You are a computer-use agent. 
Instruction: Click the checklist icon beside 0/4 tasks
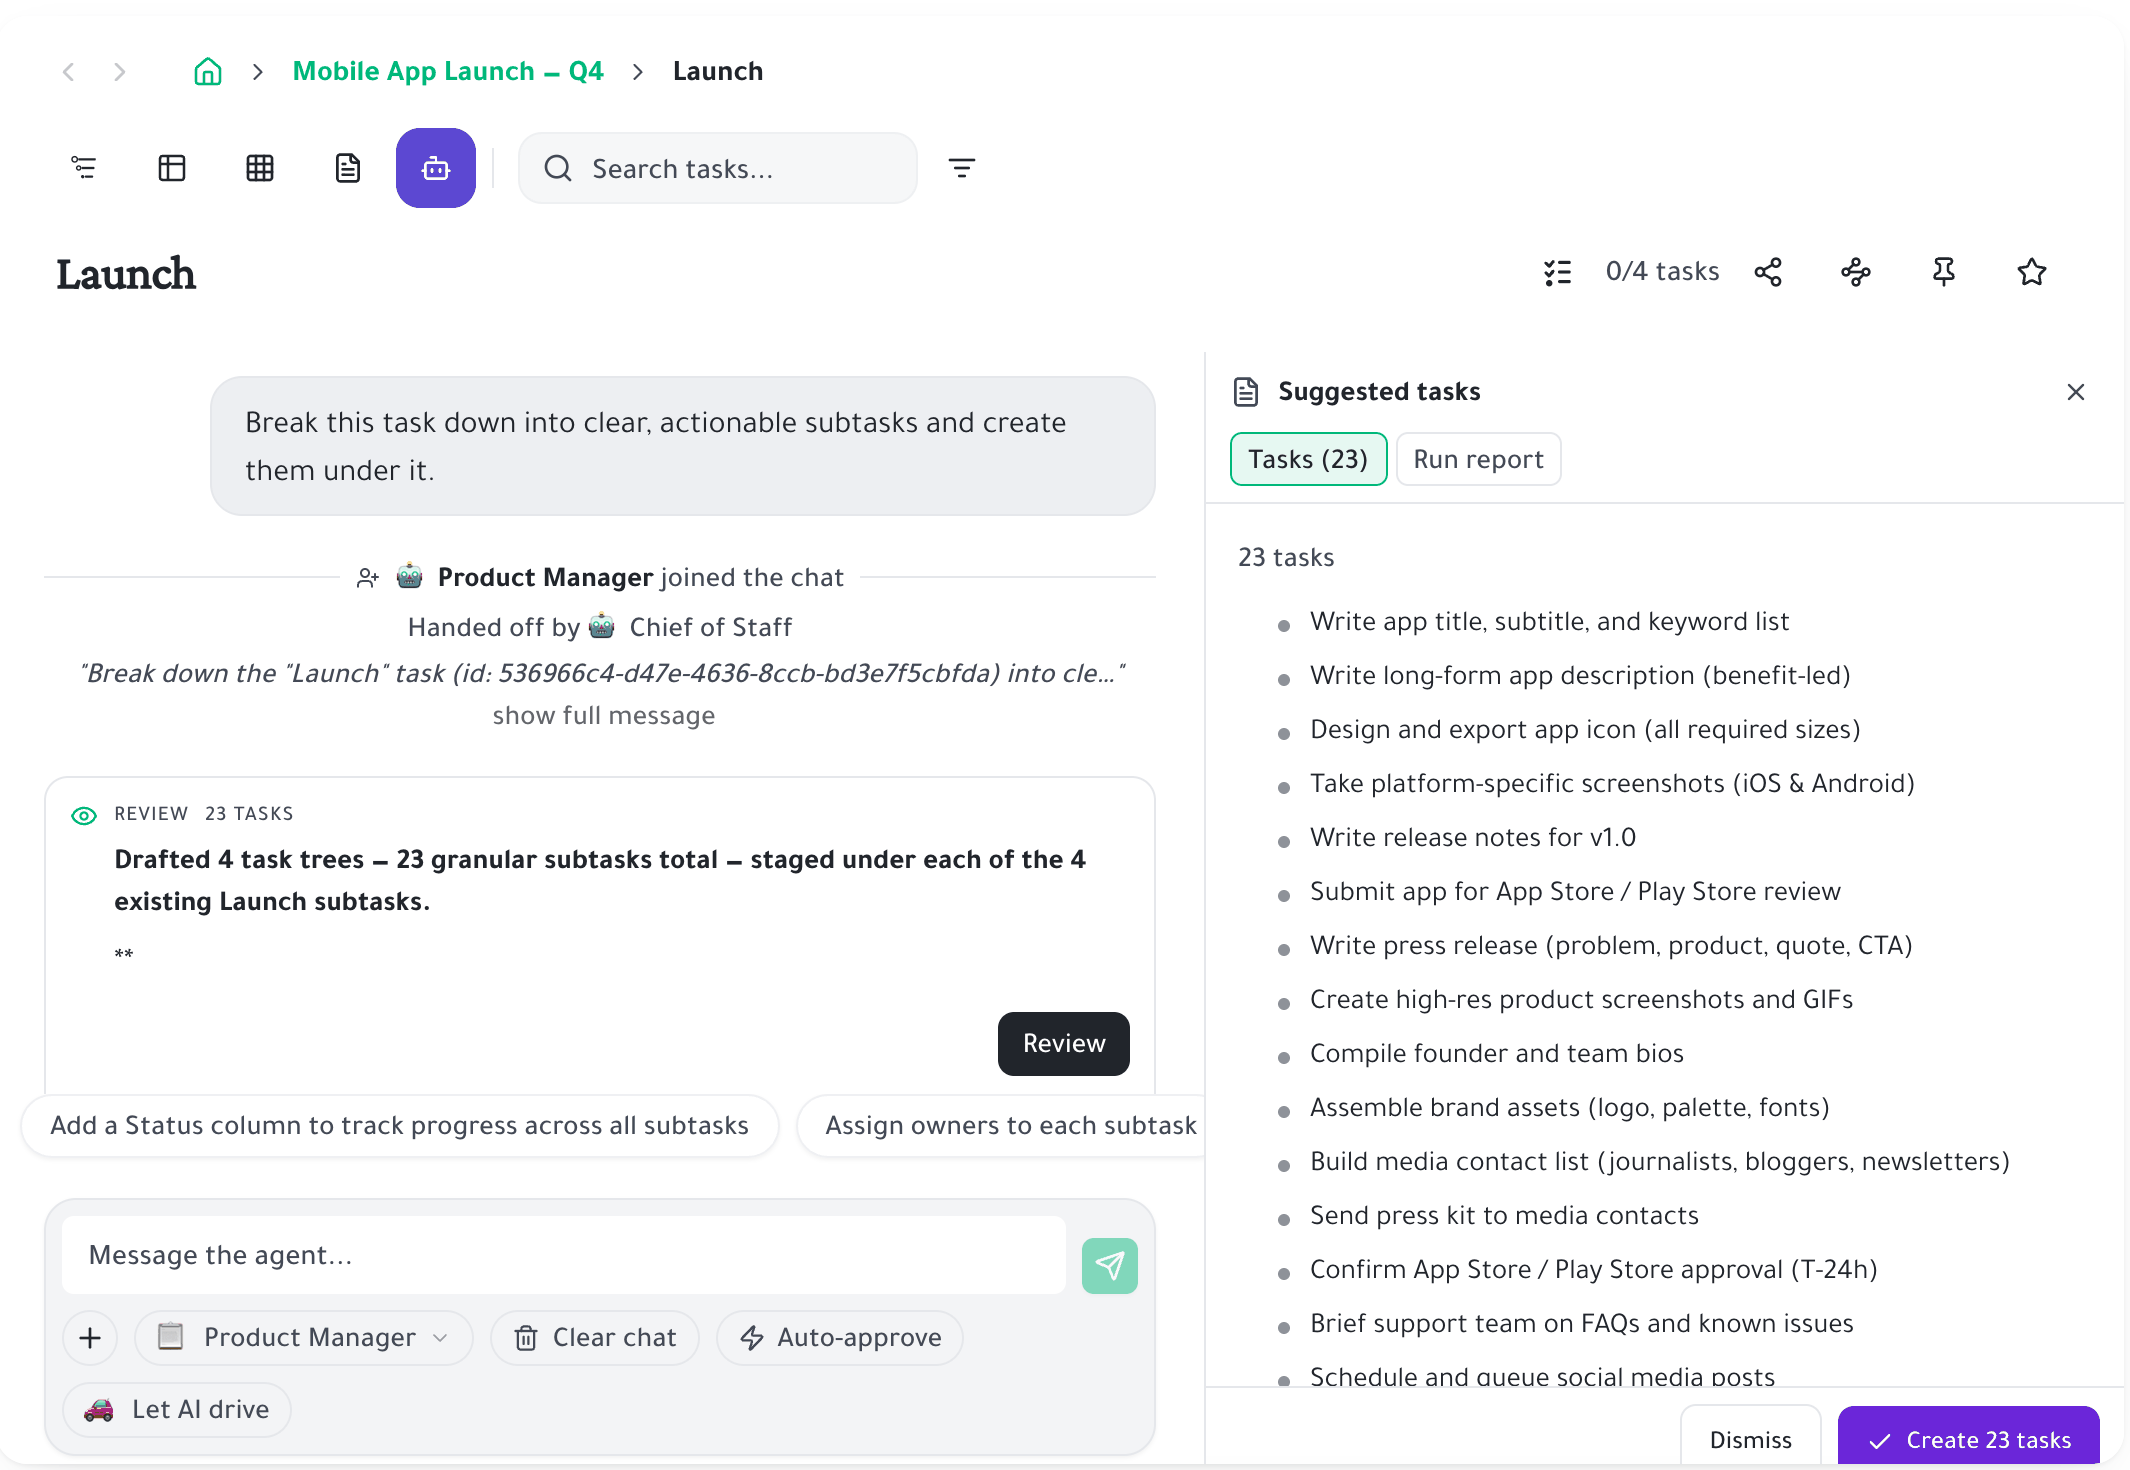(x=1558, y=272)
